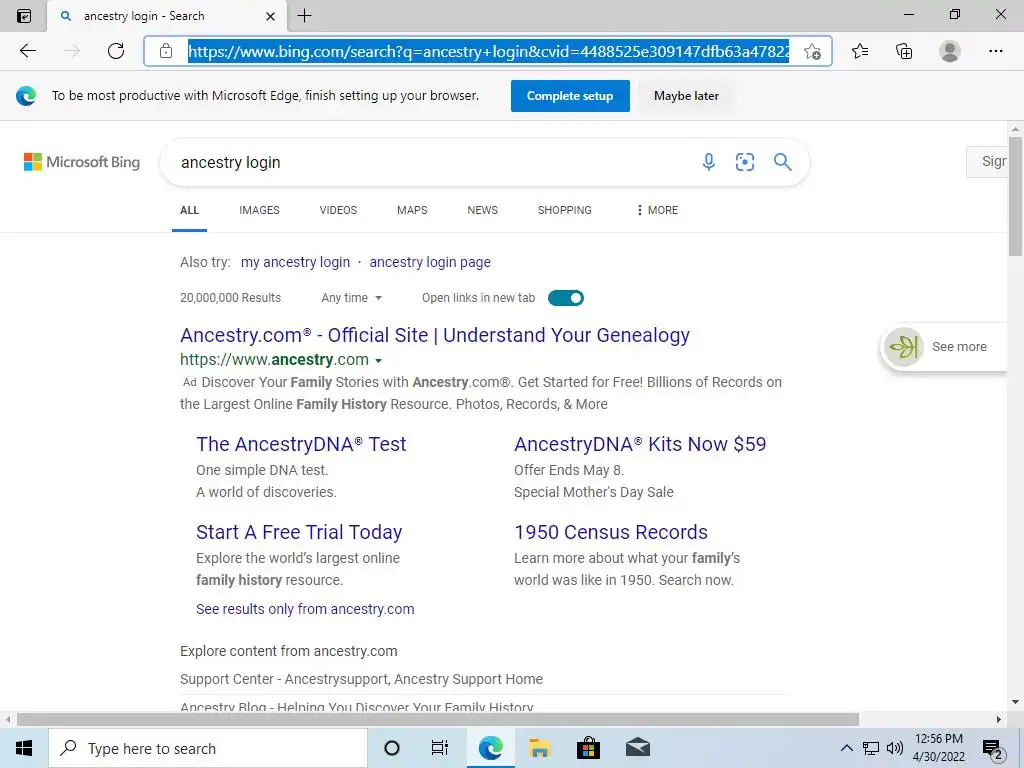Open Cortana circle icon on taskbar
The height and width of the screenshot is (768, 1024).
pos(392,748)
